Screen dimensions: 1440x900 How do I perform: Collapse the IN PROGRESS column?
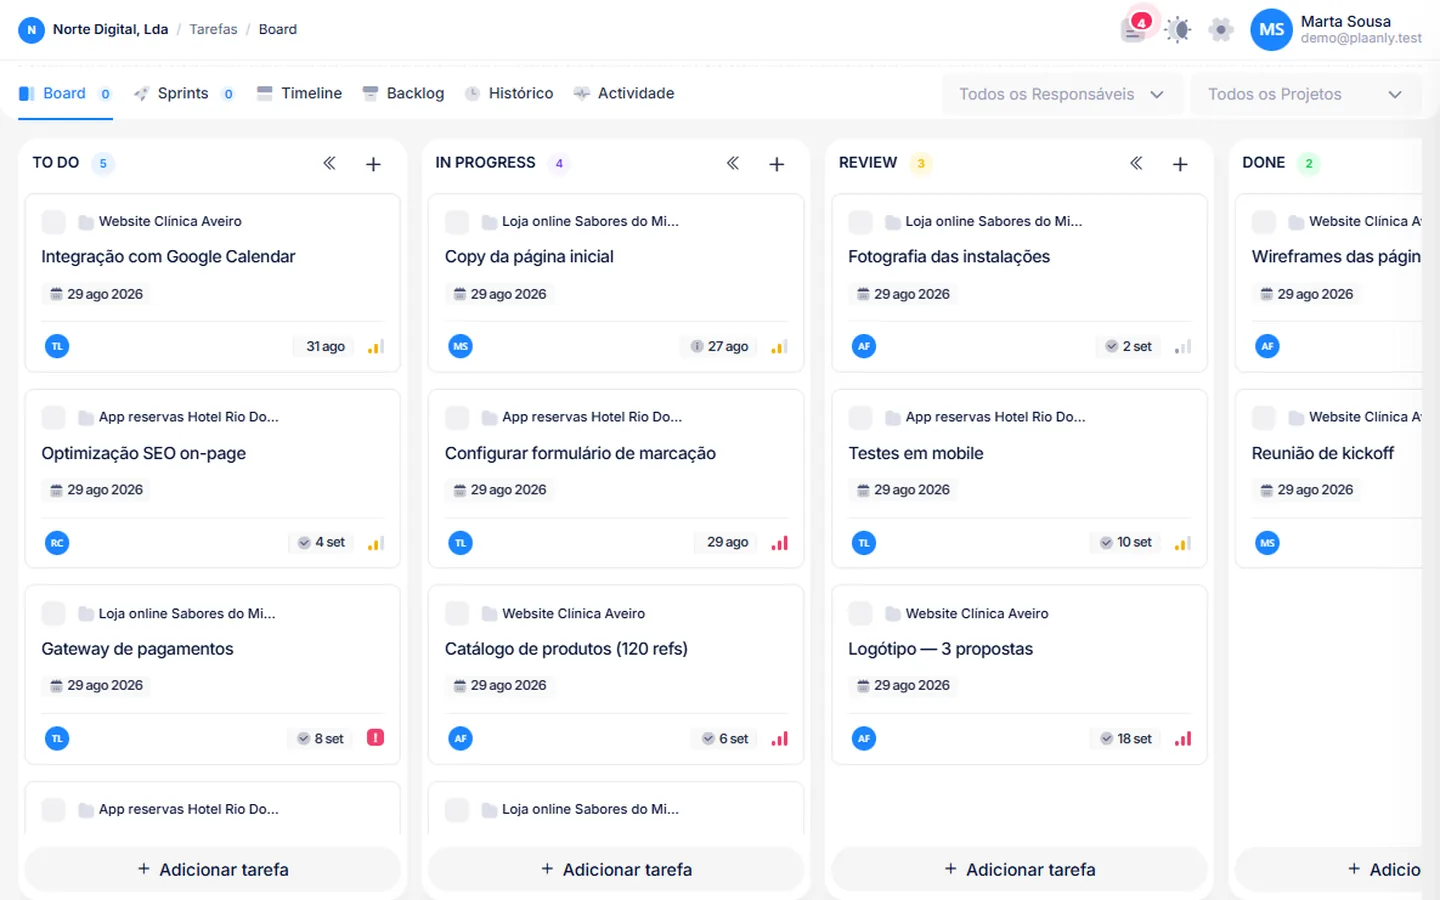click(x=733, y=163)
